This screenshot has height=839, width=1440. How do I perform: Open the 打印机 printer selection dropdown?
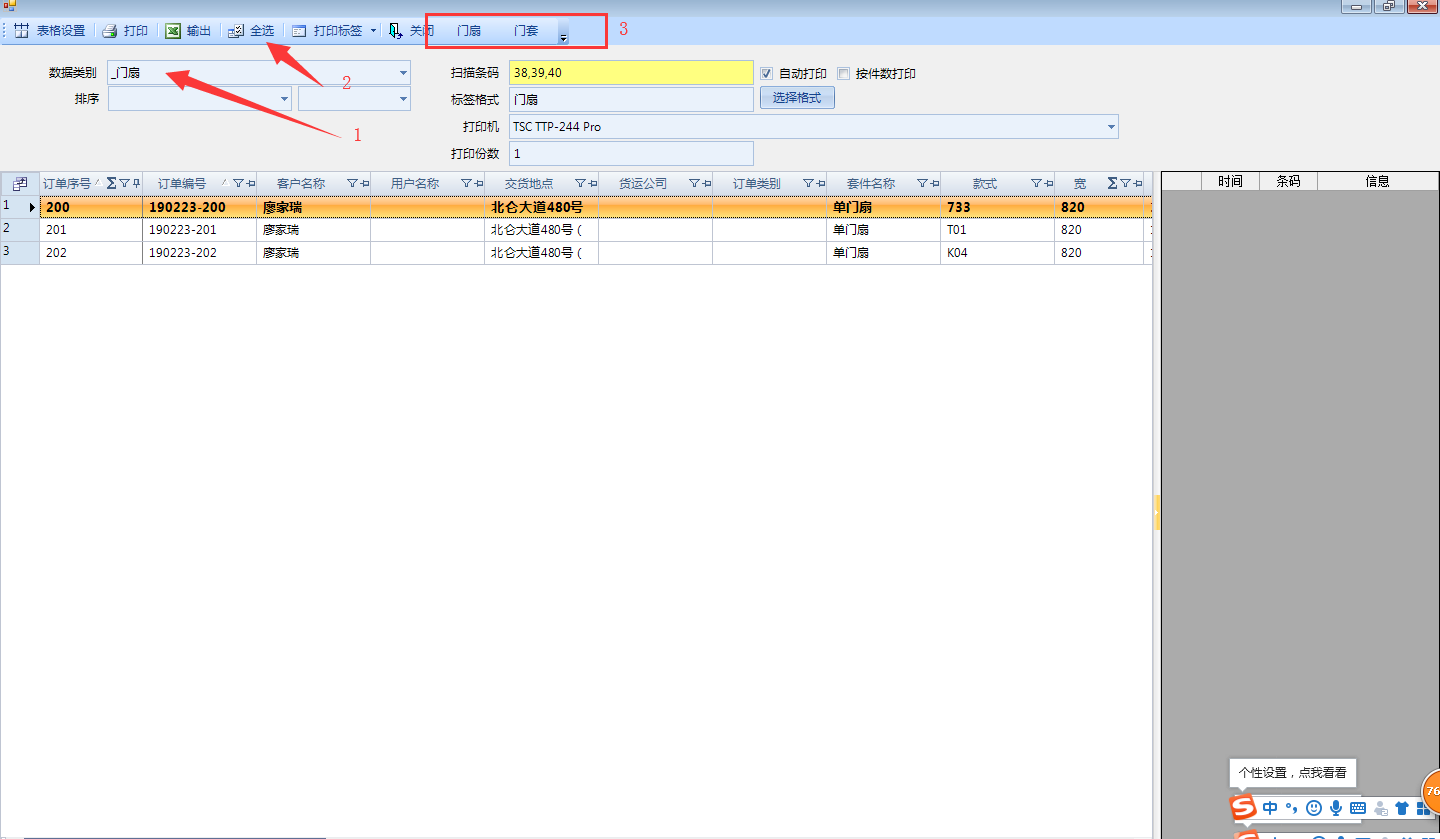click(1111, 127)
